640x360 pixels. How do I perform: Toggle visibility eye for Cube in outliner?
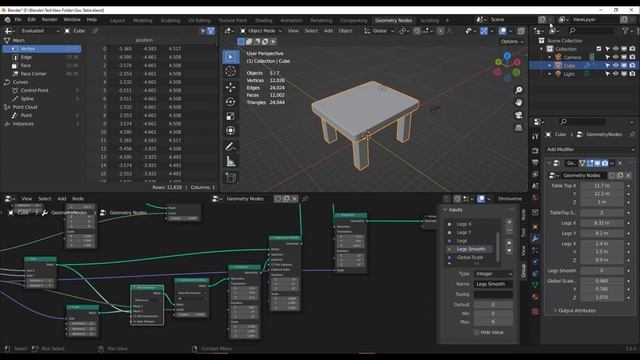(616, 65)
